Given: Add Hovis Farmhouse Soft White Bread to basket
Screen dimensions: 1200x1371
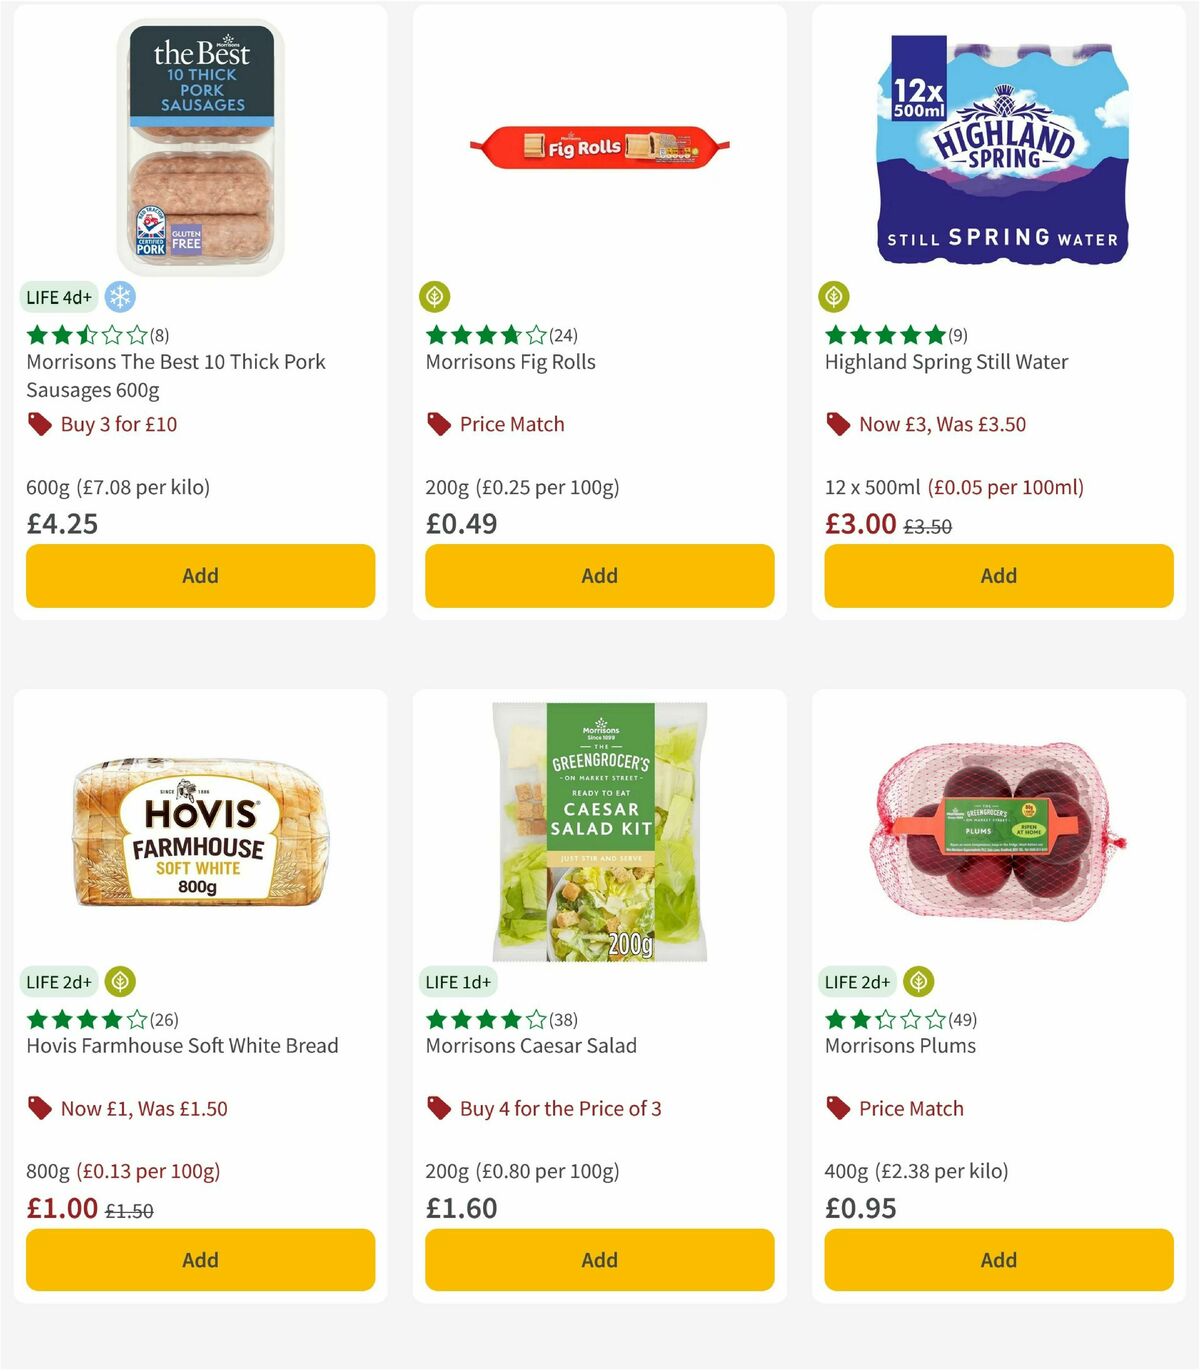Looking at the screenshot, I should [x=200, y=1260].
